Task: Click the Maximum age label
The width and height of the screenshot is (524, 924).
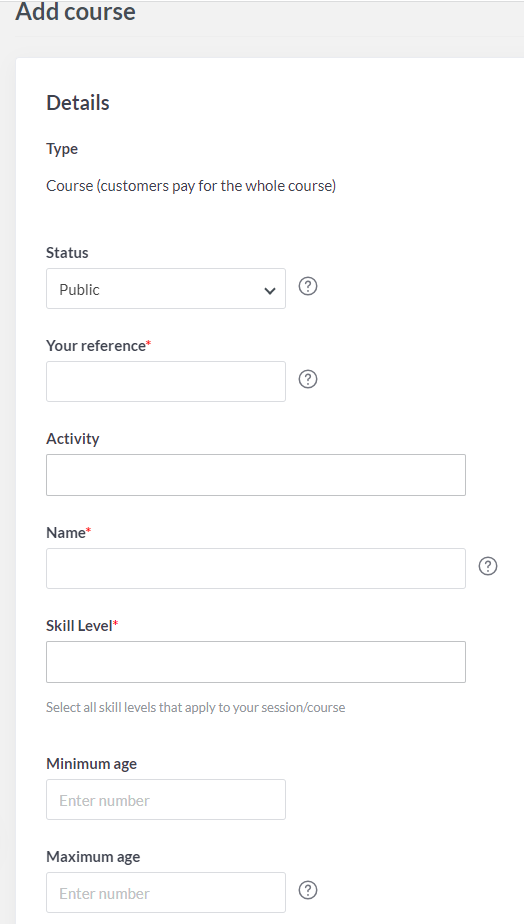Action: click(93, 857)
